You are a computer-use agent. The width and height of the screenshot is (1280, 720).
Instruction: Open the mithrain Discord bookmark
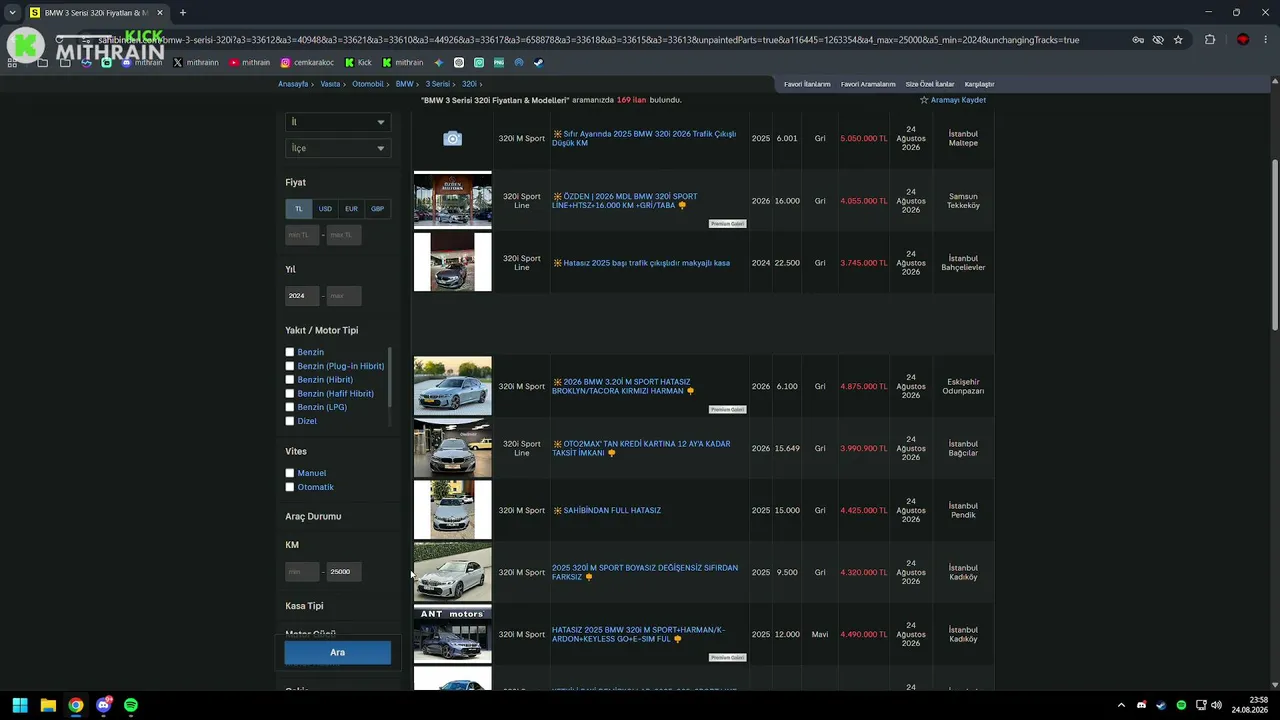pyautogui.click(x=142, y=62)
